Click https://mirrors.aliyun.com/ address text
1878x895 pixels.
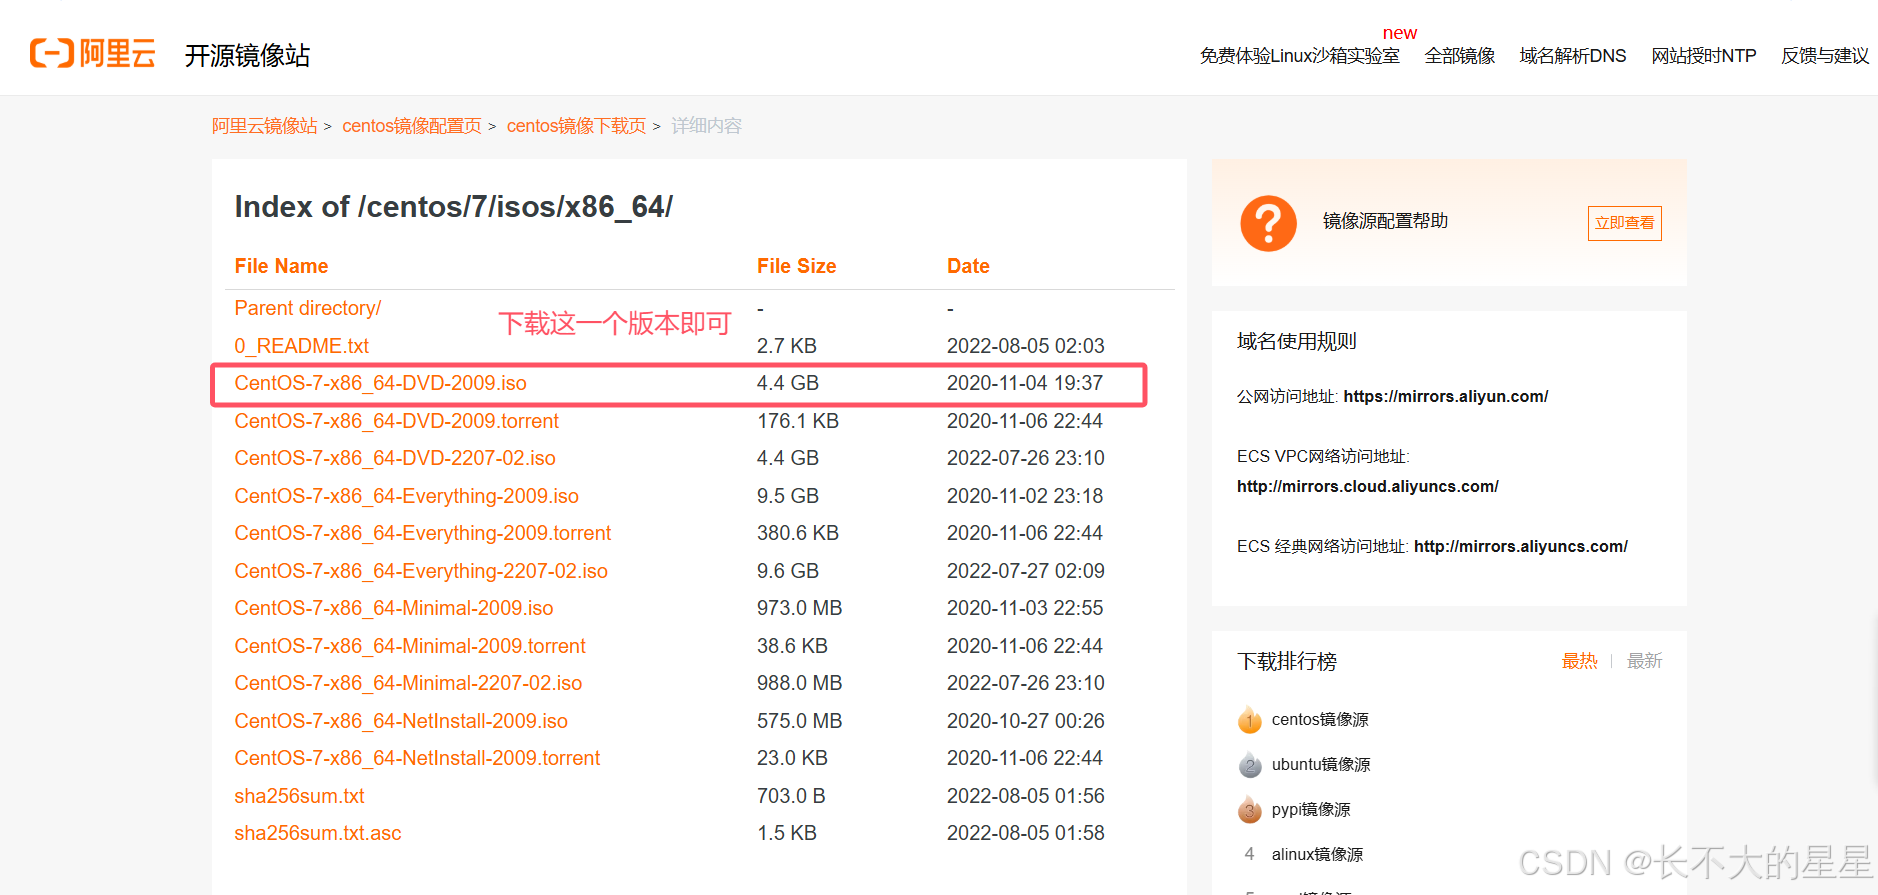tap(1445, 397)
